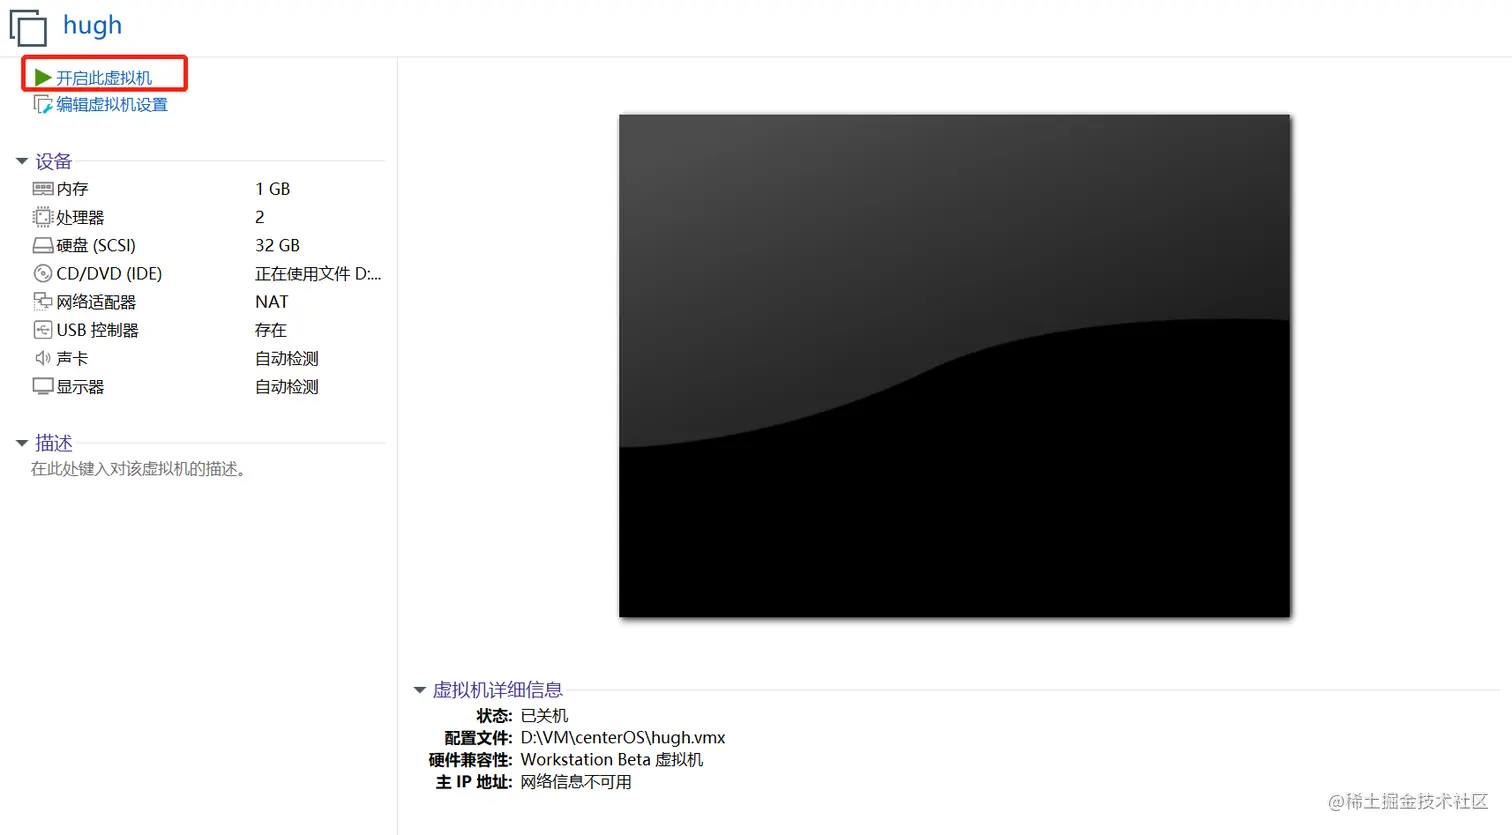Collapse the 设备 devices section
The image size is (1512, 835).
(x=22, y=161)
